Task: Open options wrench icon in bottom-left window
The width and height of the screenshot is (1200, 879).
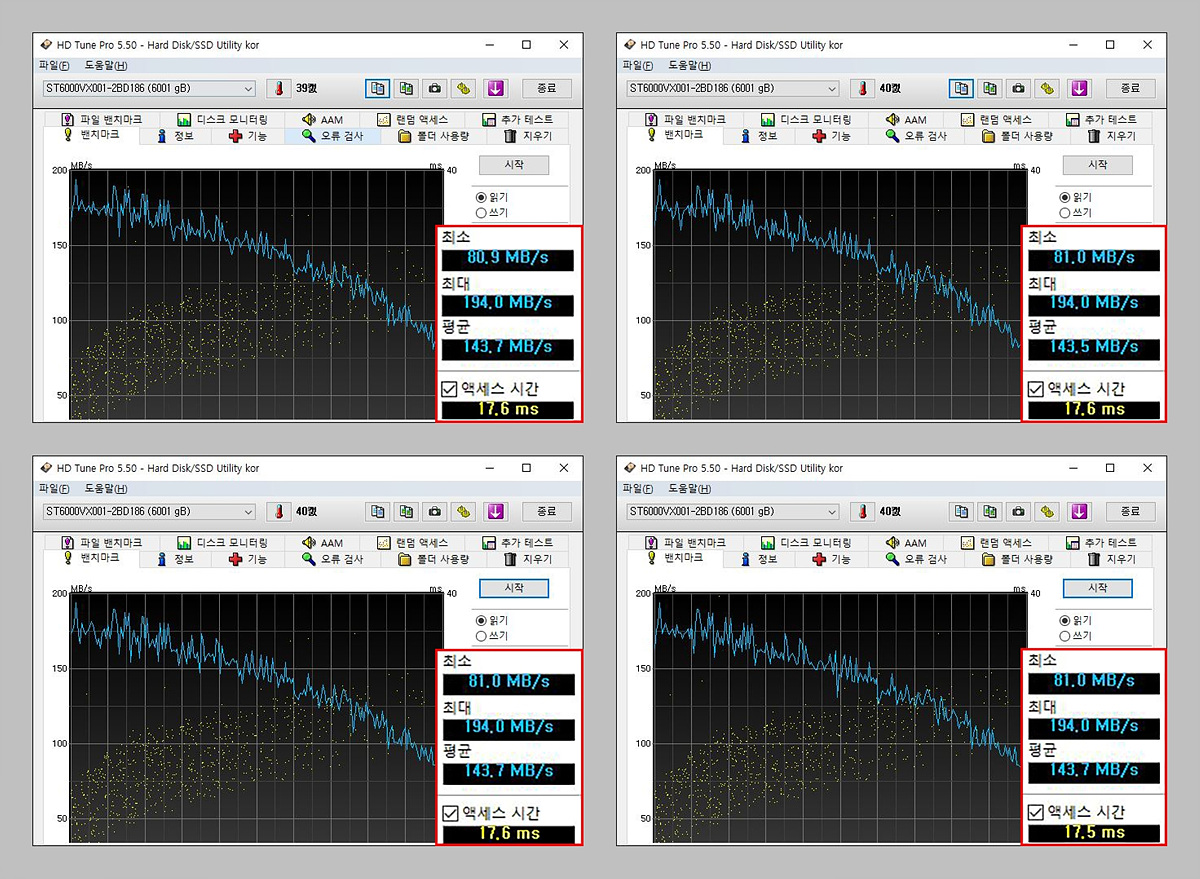Action: pos(464,511)
